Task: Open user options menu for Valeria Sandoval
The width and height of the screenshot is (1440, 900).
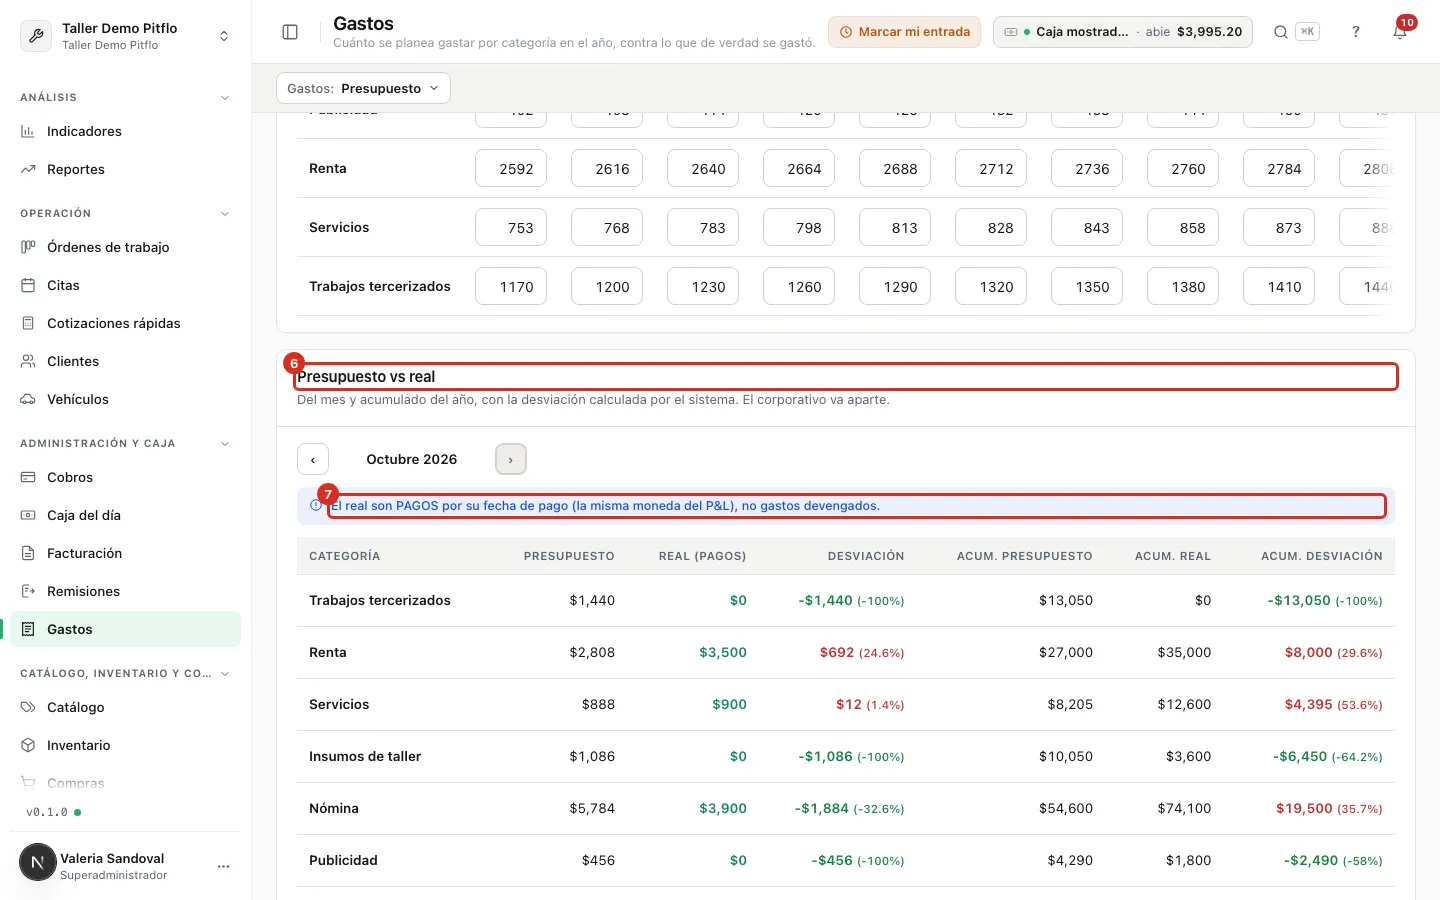Action: coord(223,866)
